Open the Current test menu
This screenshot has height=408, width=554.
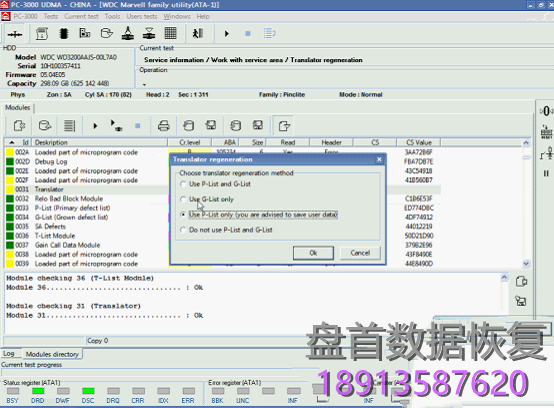(81, 16)
